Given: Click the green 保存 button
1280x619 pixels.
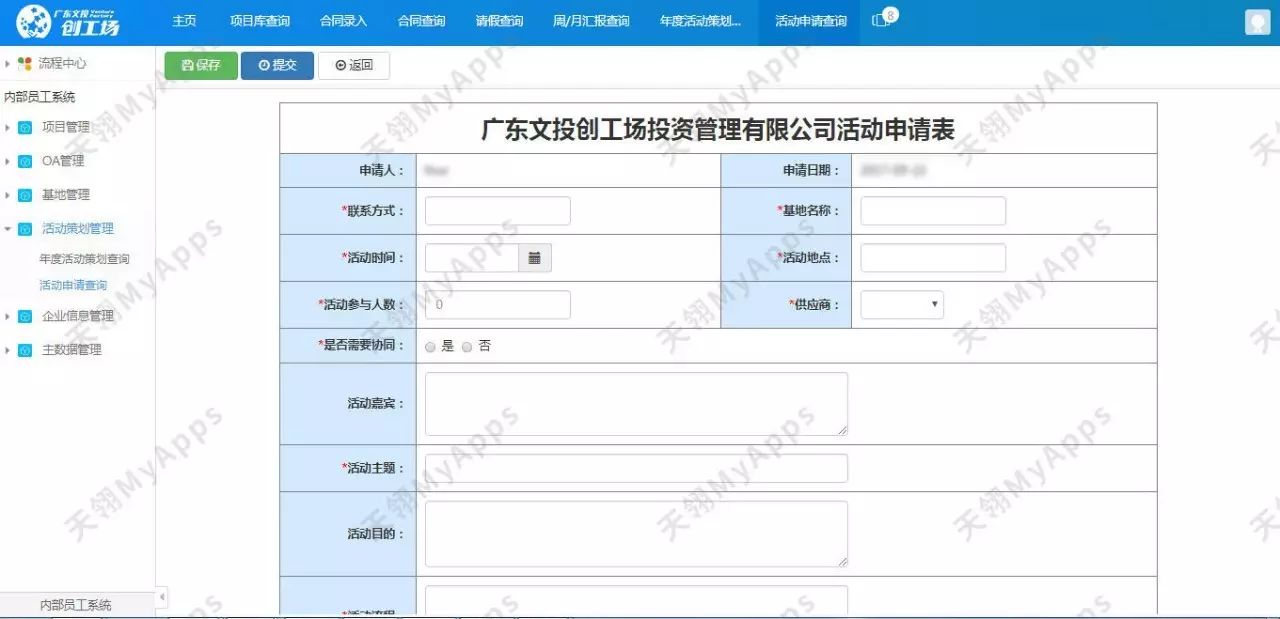Looking at the screenshot, I should click(201, 65).
